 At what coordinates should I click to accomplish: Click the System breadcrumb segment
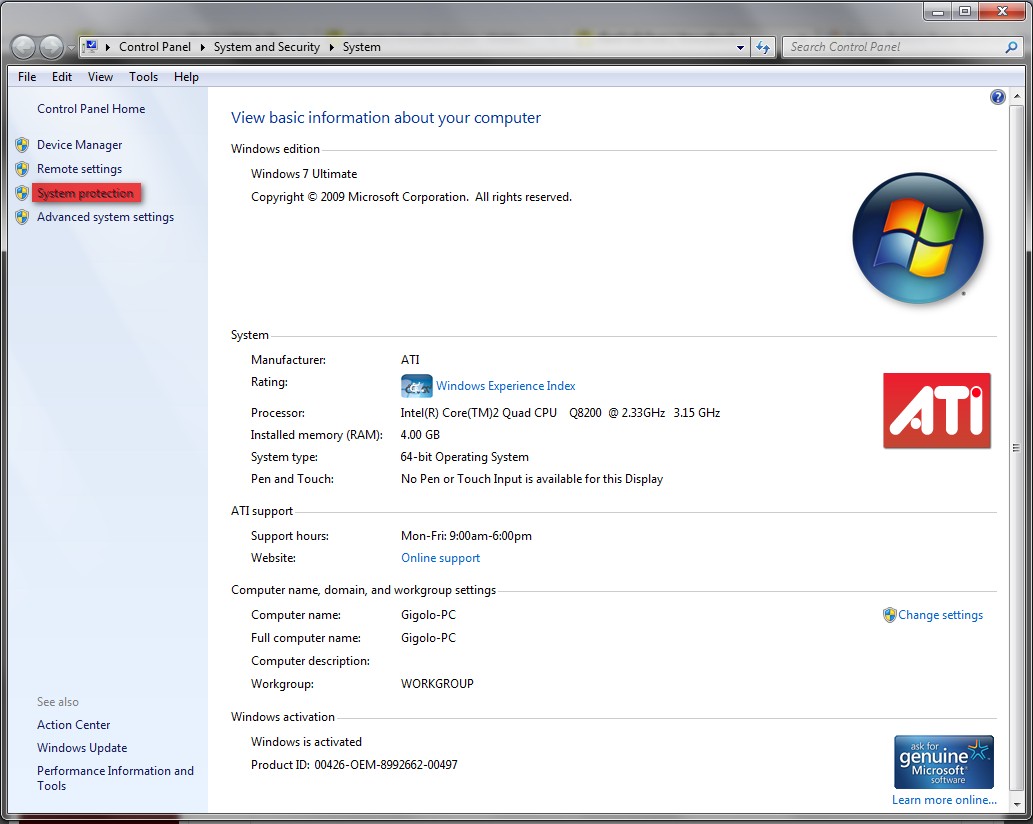click(x=362, y=47)
